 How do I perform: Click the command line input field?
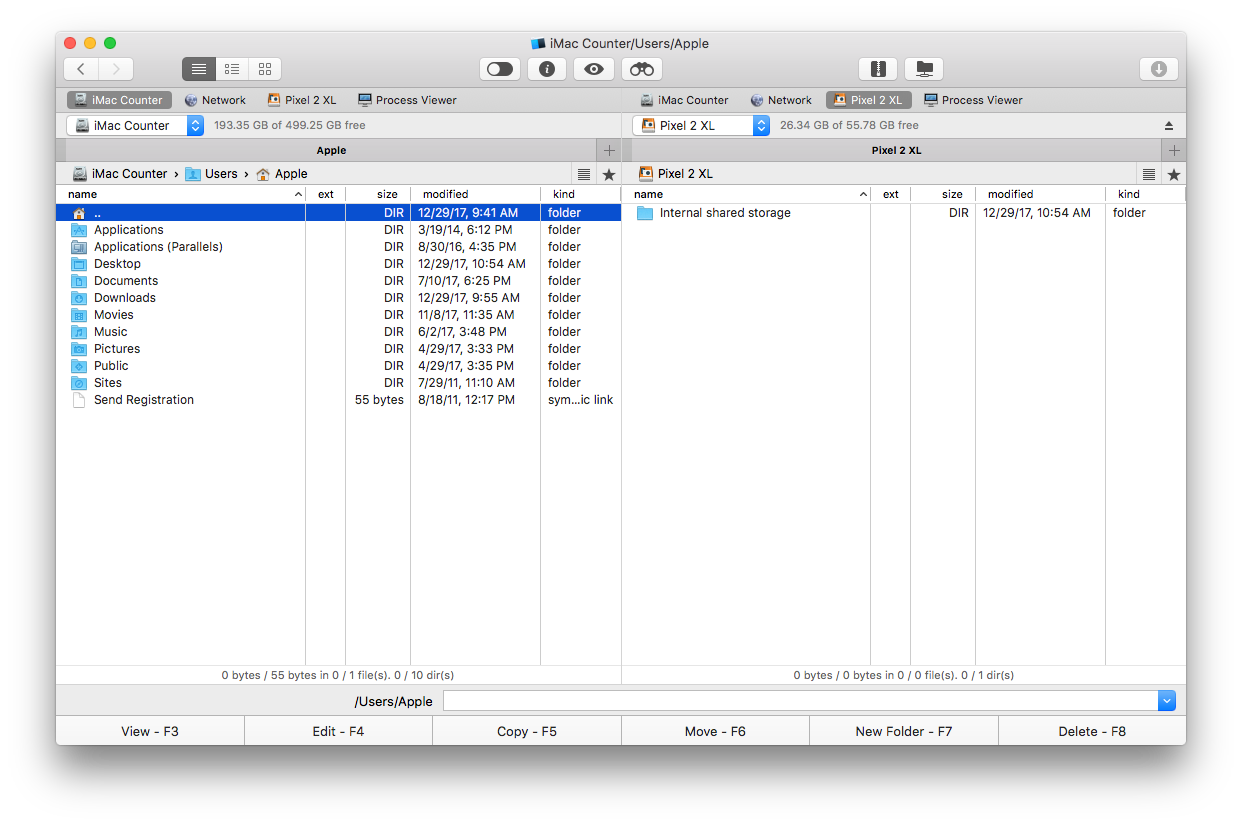tap(800, 700)
